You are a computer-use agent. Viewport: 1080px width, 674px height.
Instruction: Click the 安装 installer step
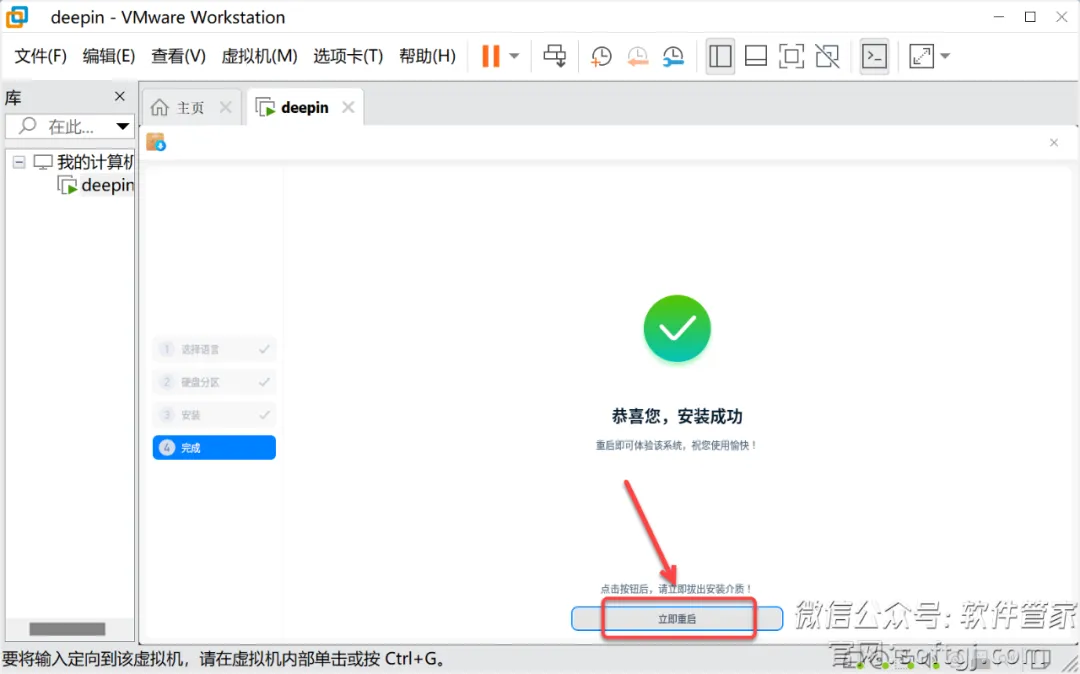point(214,415)
